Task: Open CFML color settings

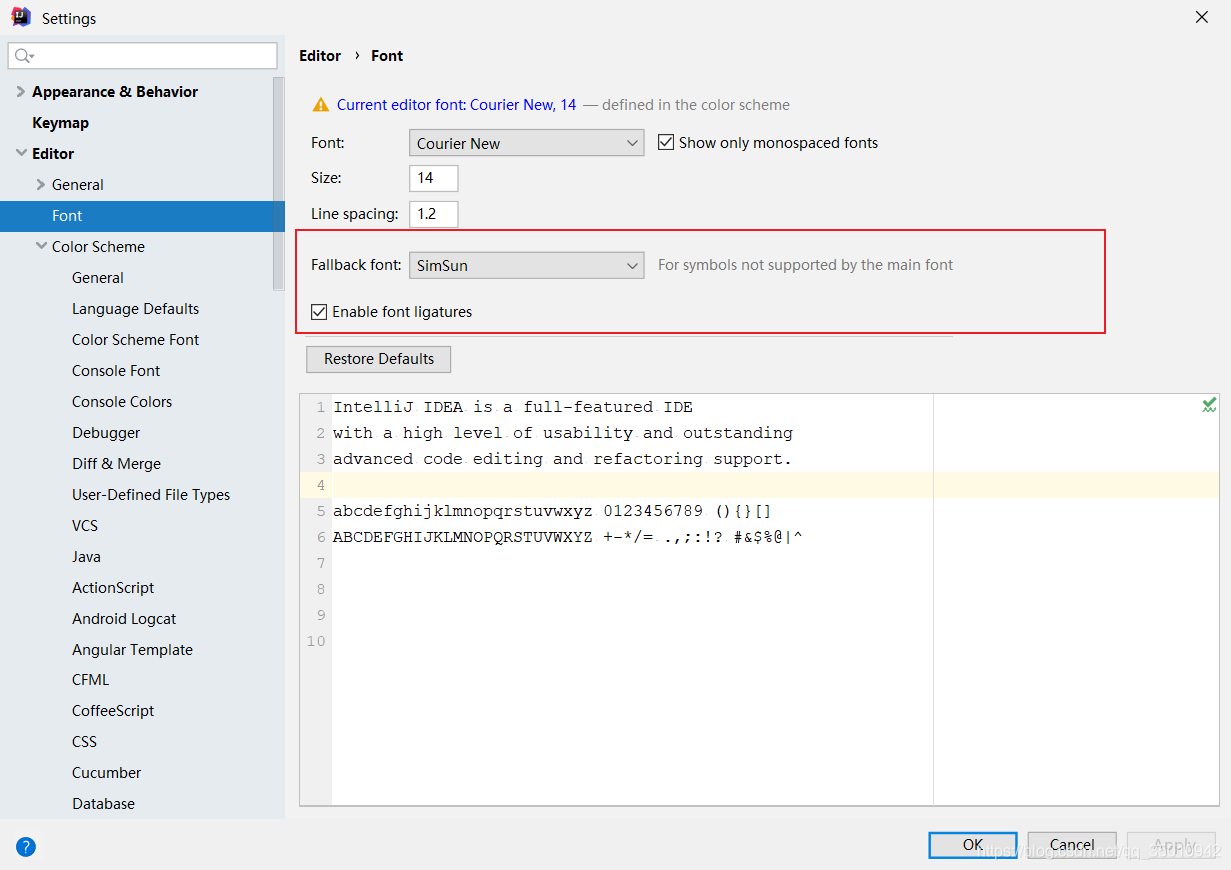Action: click(x=90, y=681)
